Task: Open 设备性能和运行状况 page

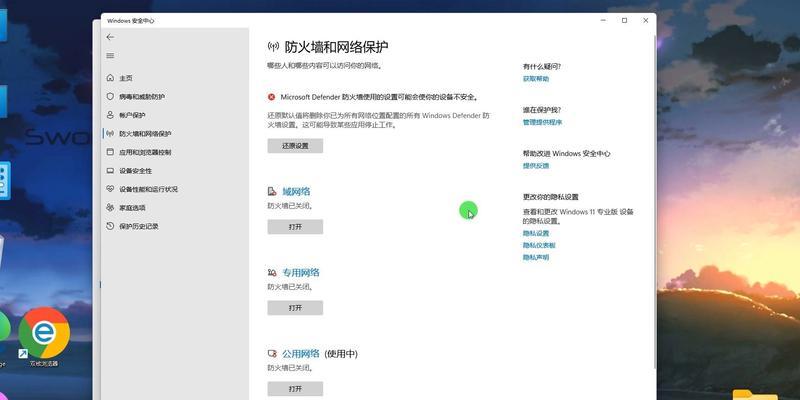Action: (148, 189)
